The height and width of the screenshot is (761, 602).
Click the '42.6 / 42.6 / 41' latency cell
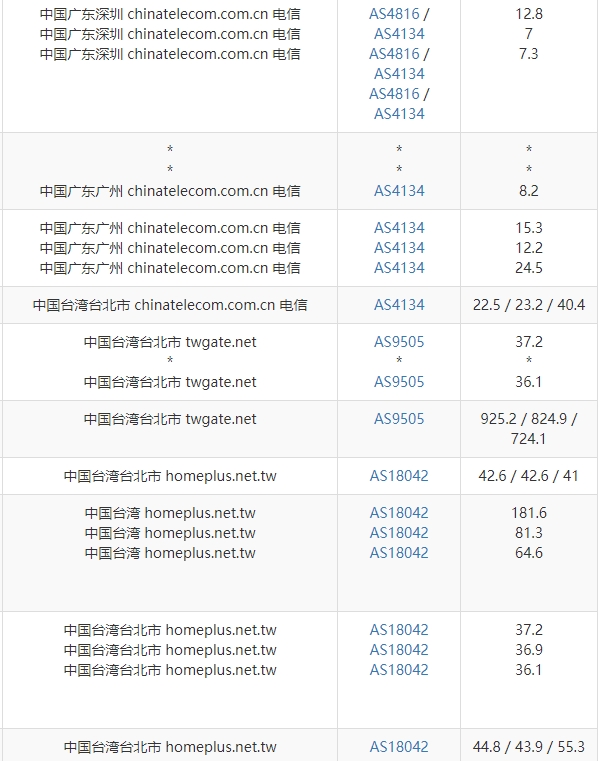529,476
